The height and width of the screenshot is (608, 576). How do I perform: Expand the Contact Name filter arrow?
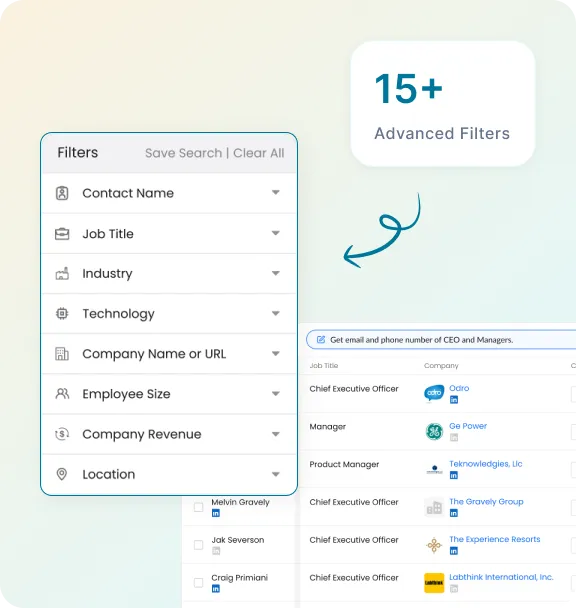(x=275, y=192)
